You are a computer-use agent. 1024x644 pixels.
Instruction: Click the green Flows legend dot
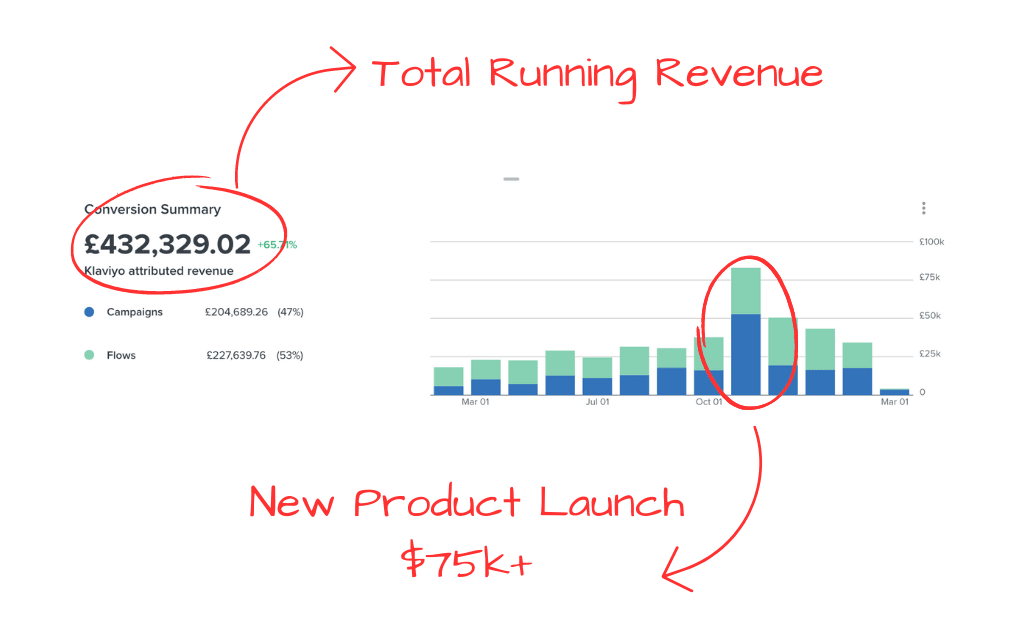click(x=90, y=355)
